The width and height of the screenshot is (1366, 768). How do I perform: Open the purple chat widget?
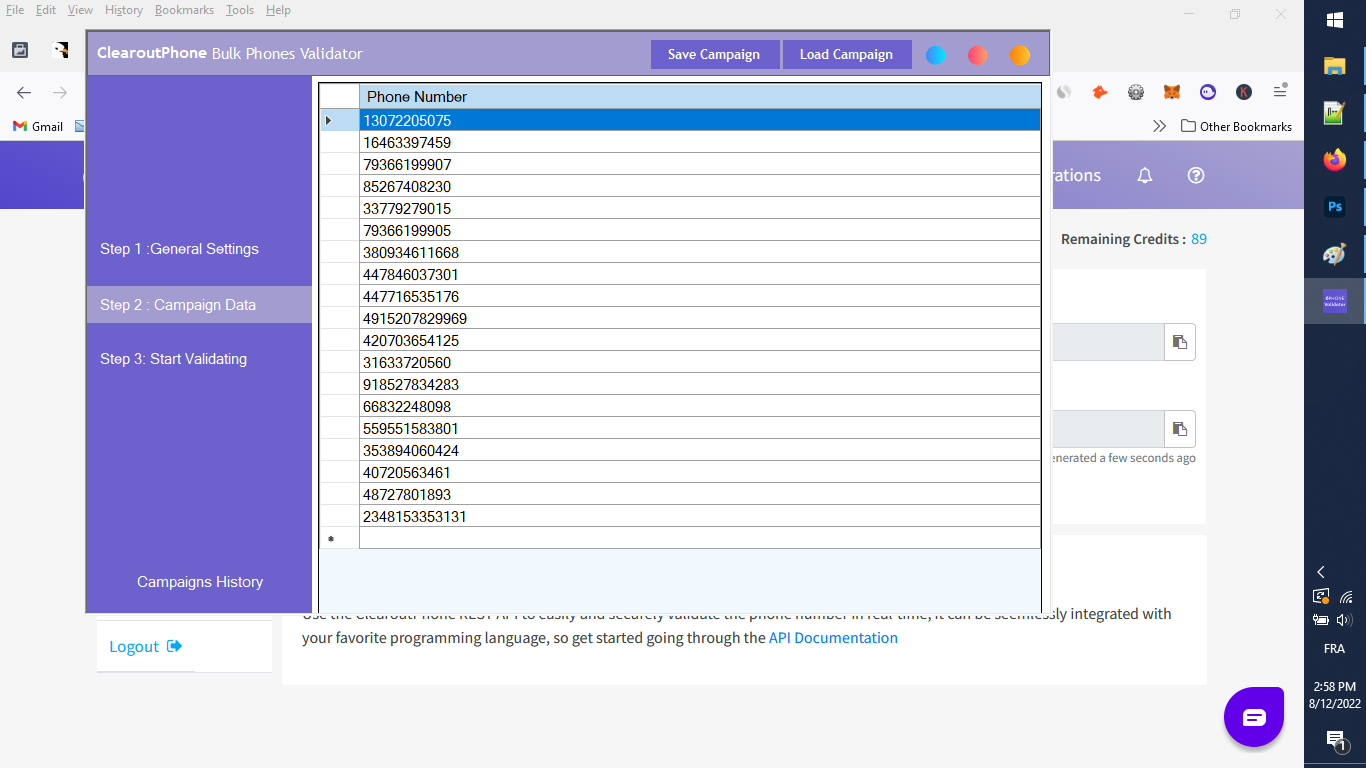[x=1254, y=717]
